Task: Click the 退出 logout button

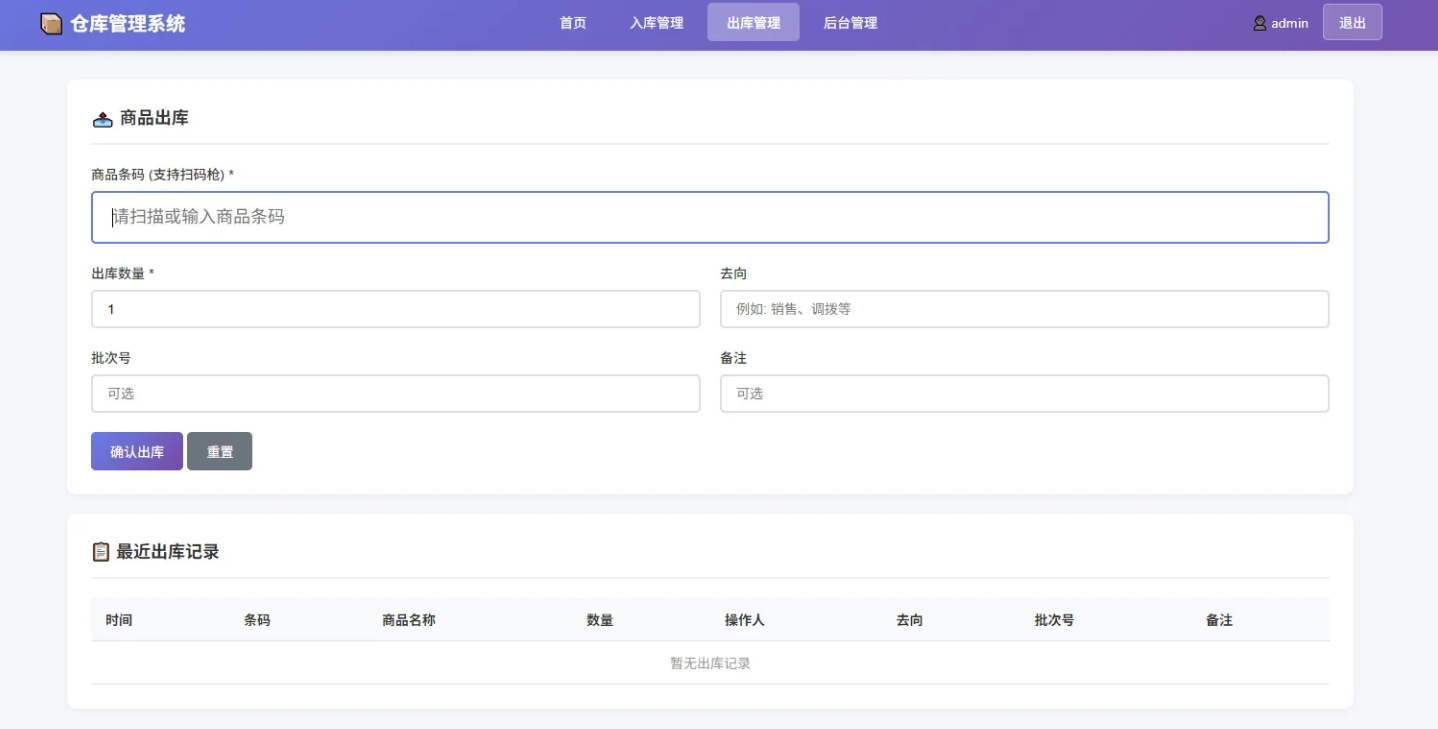Action: pyautogui.click(x=1352, y=23)
